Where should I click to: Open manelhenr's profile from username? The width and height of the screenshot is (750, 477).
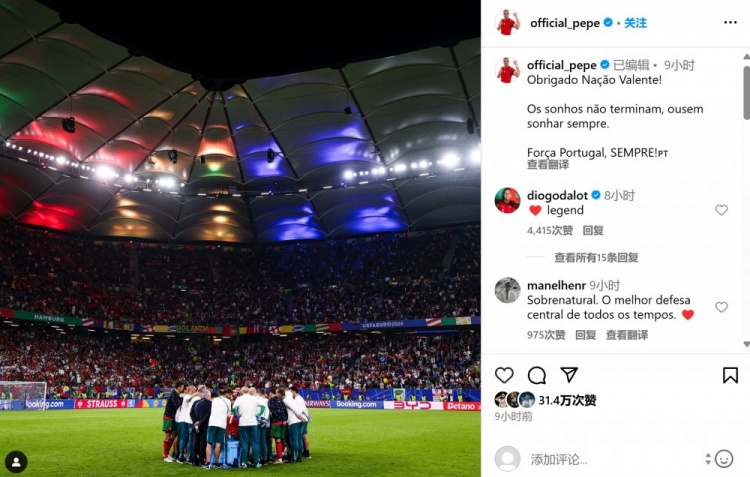(x=556, y=286)
